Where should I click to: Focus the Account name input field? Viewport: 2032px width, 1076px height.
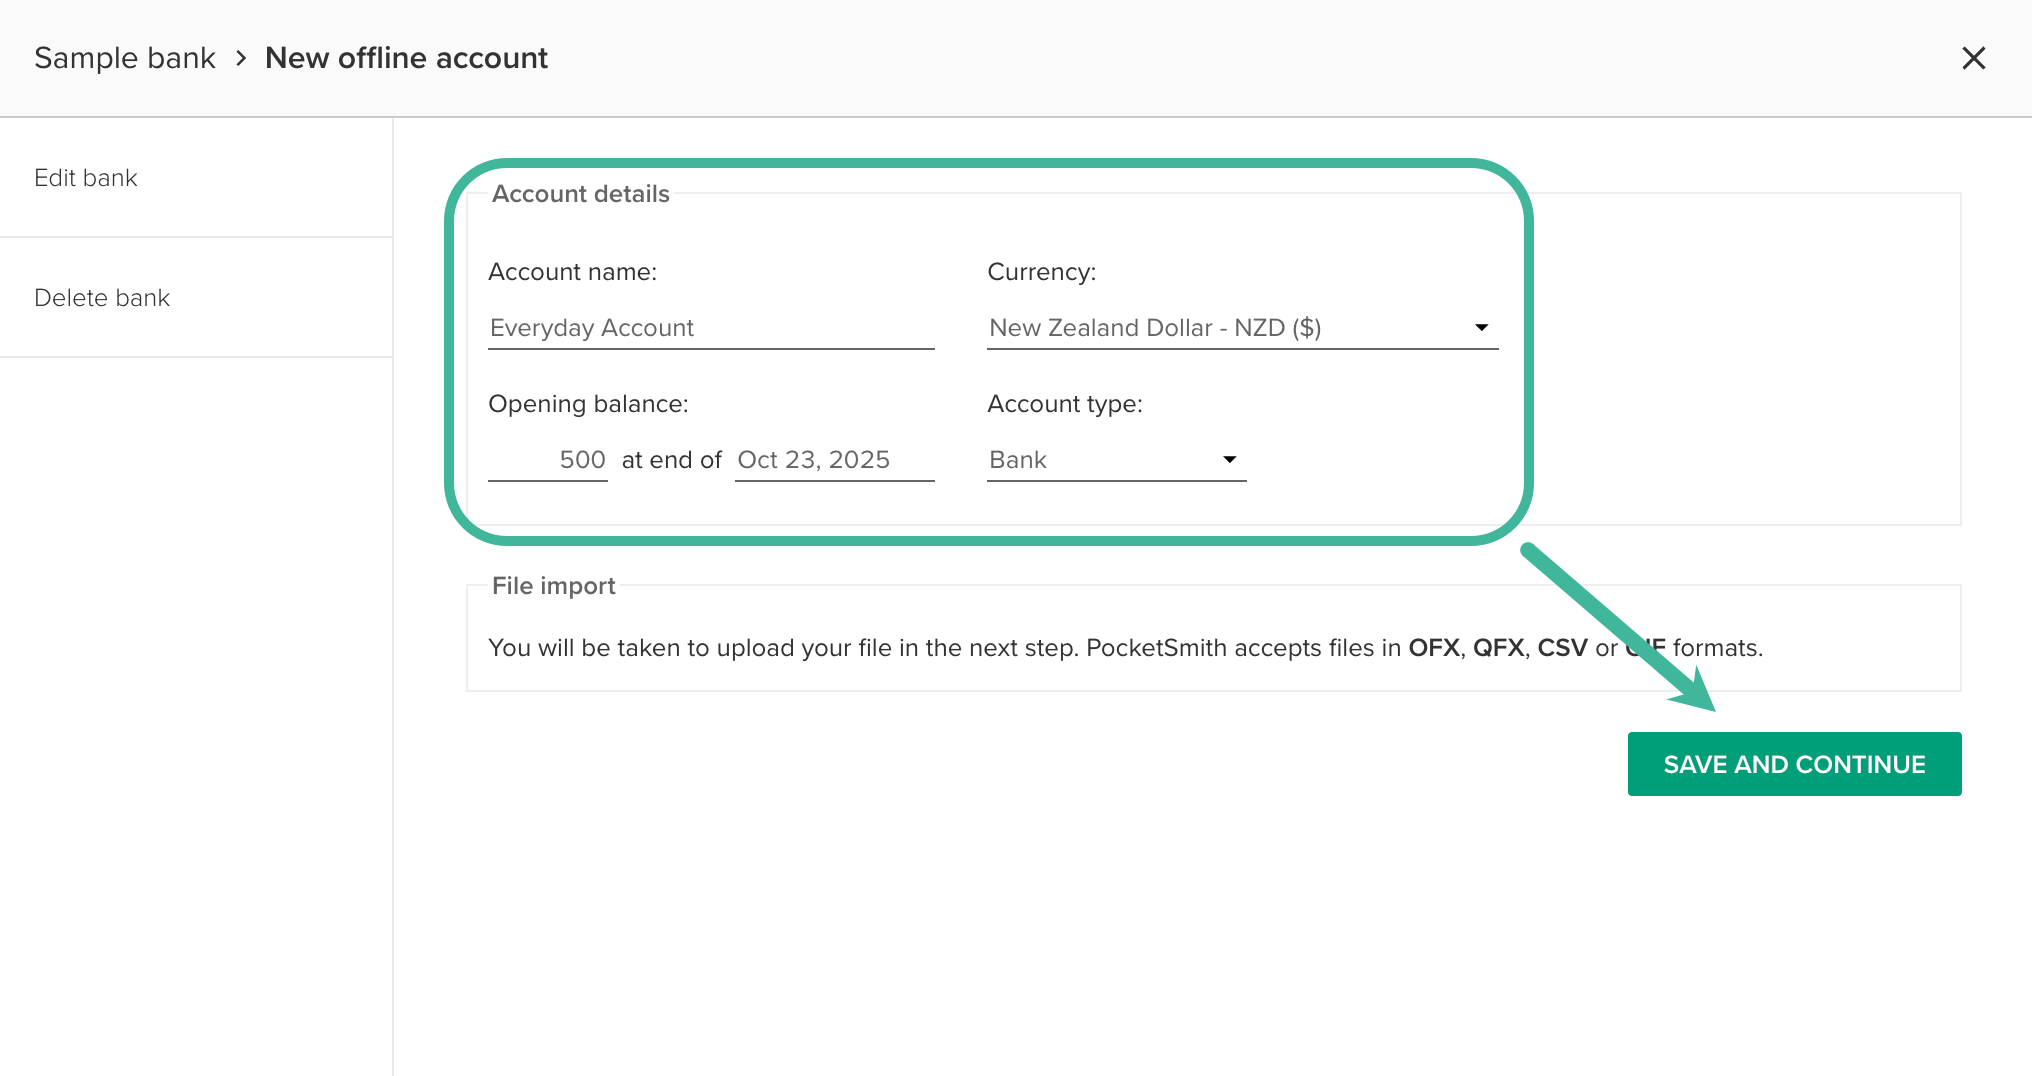711,328
